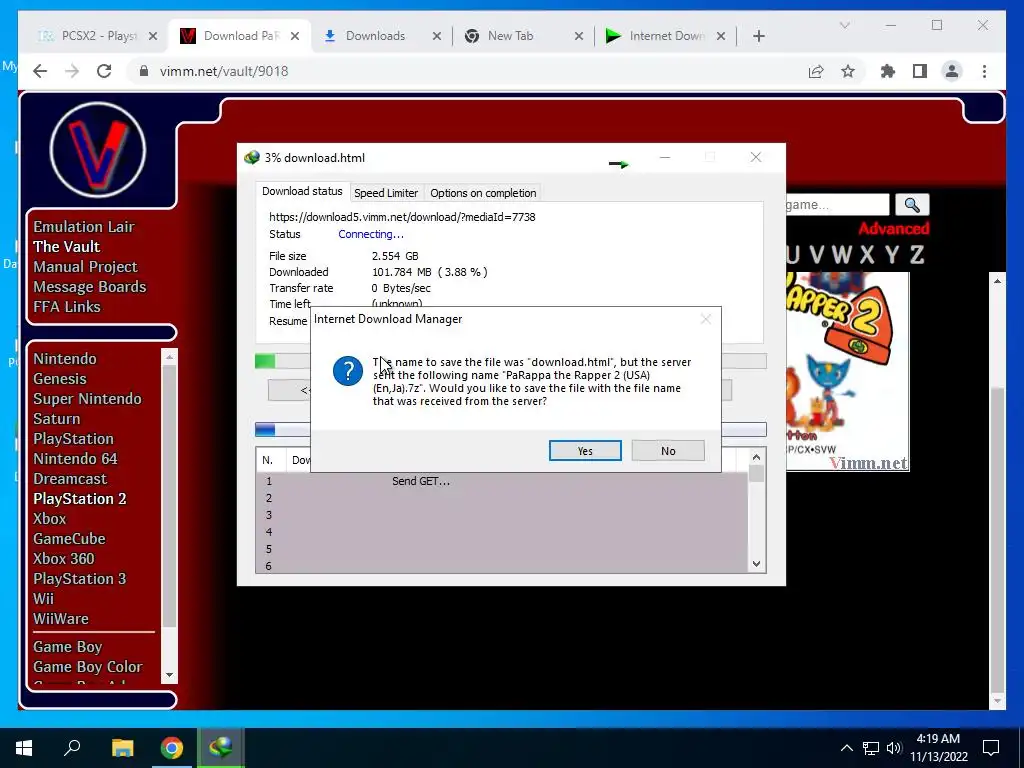
Task: Select PlayStation in the systems list
Action: click(x=73, y=439)
